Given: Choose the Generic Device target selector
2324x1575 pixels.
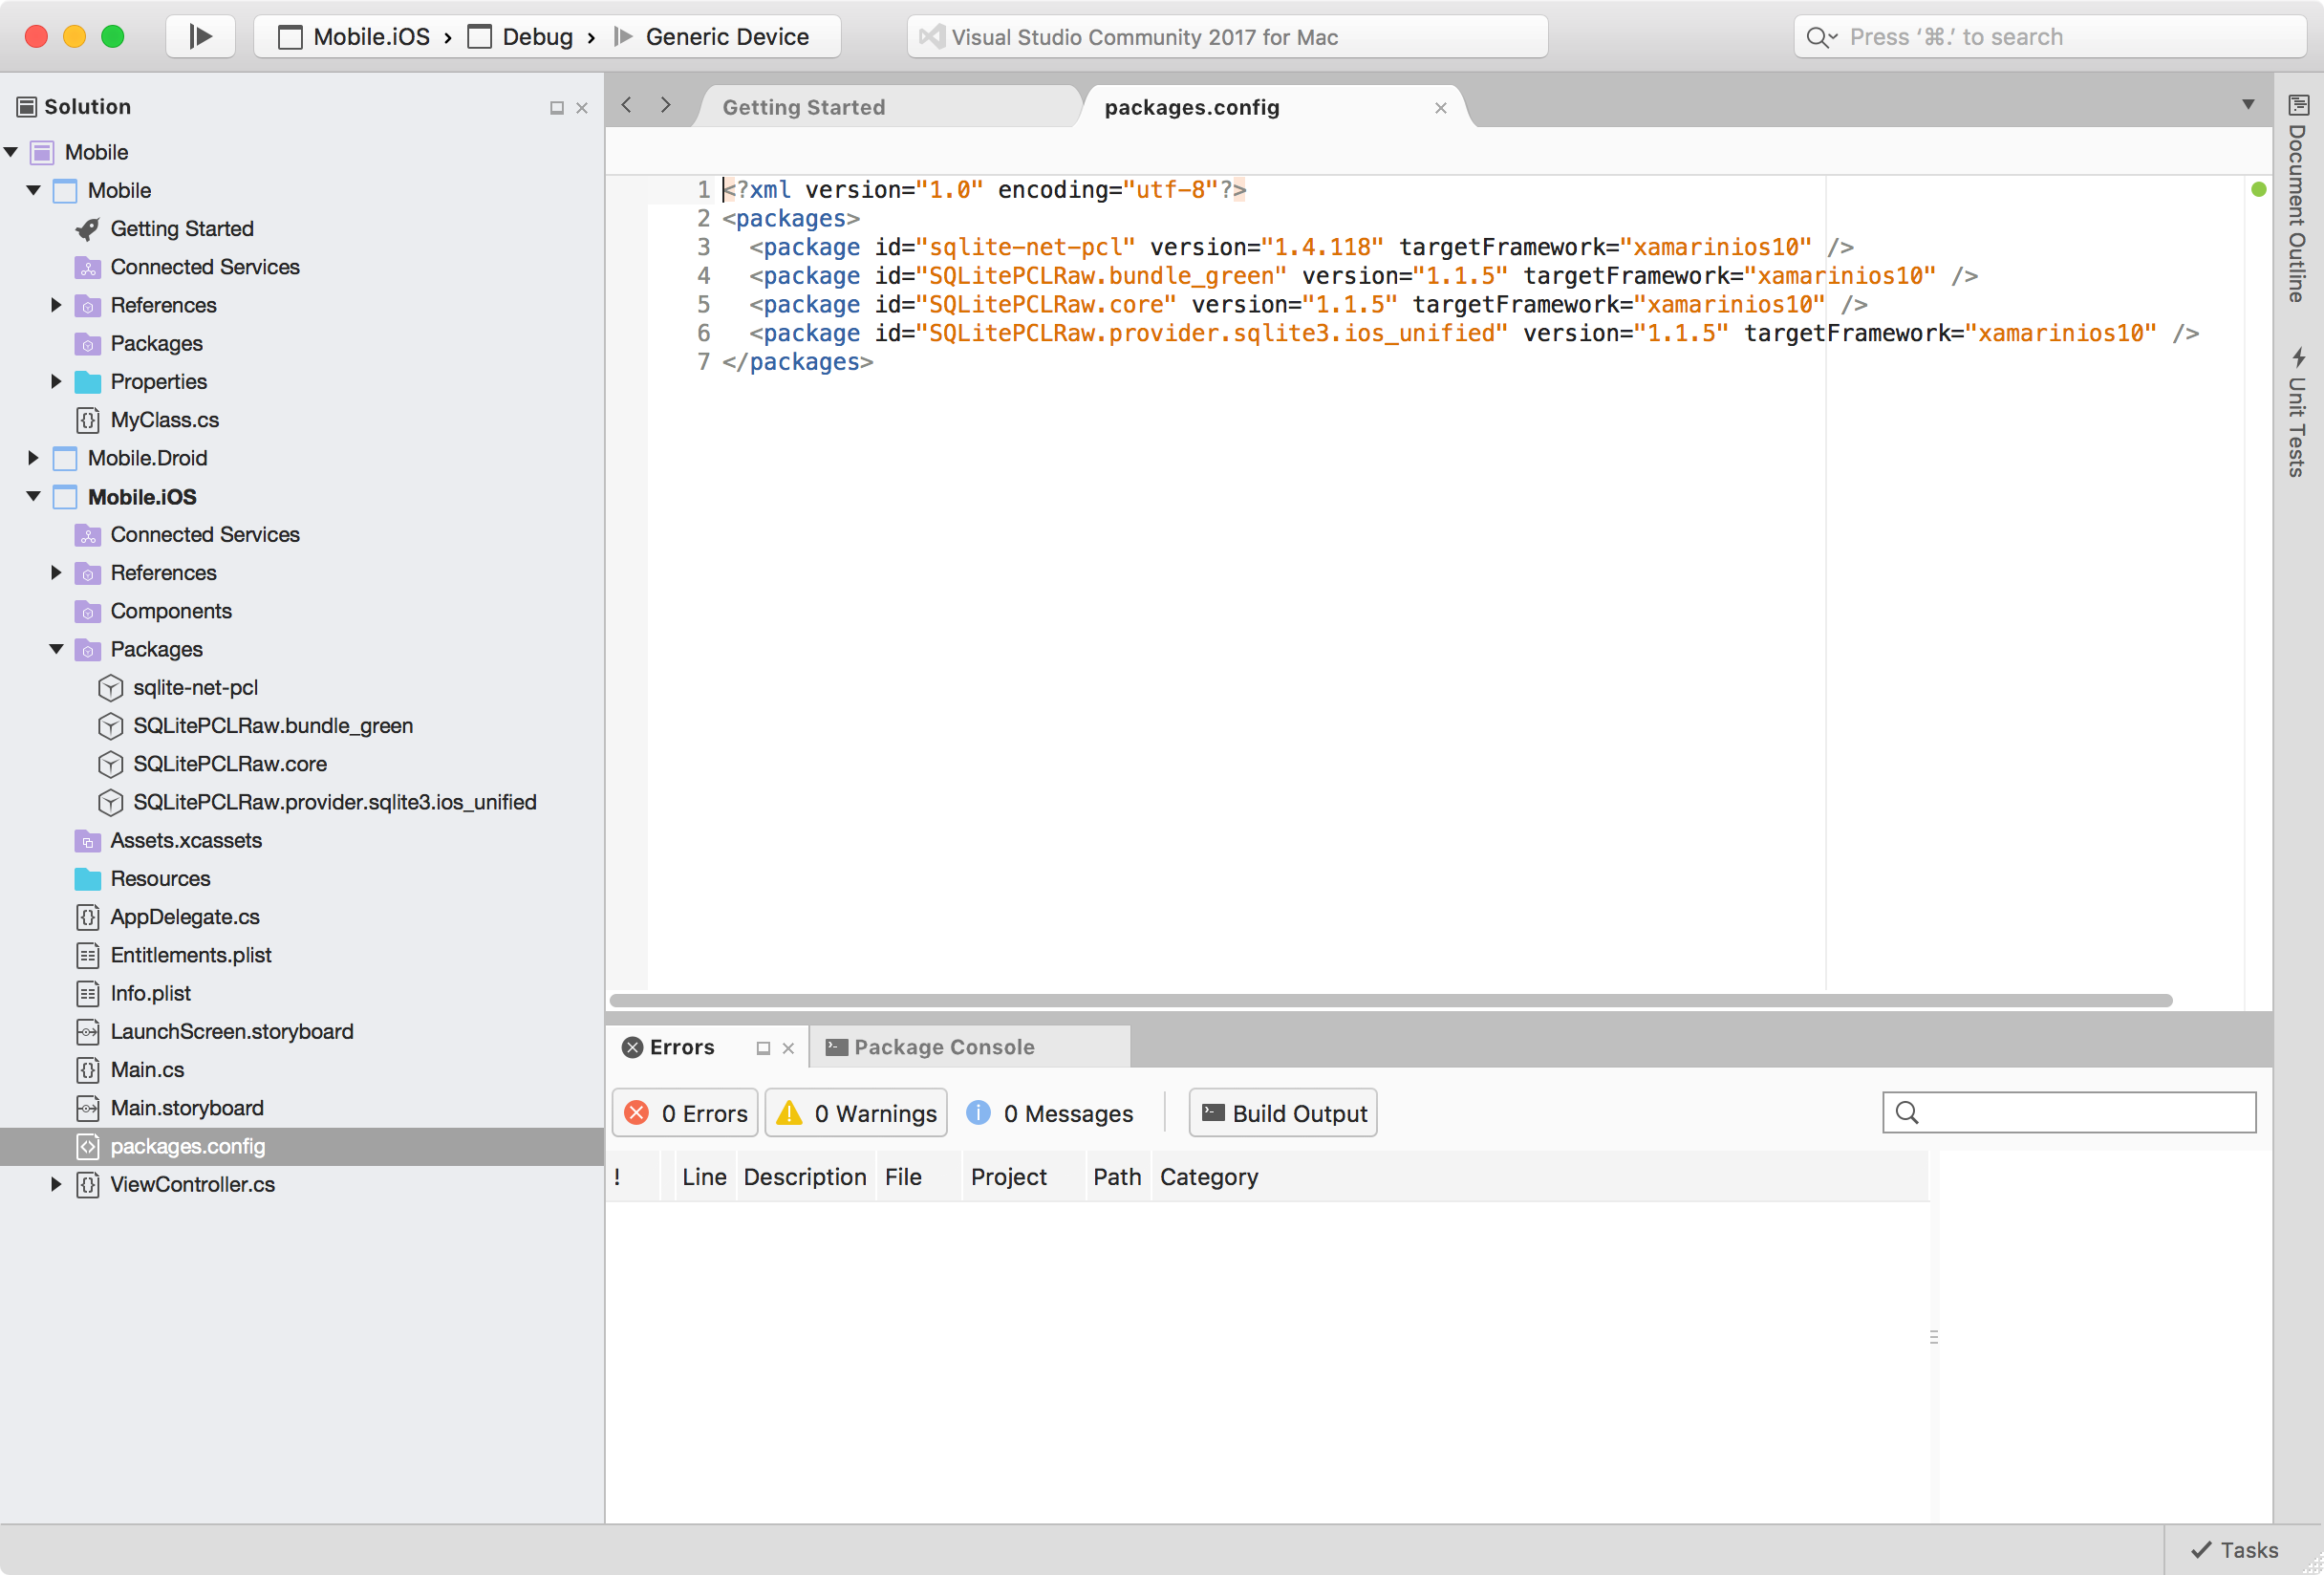Looking at the screenshot, I should click(712, 37).
